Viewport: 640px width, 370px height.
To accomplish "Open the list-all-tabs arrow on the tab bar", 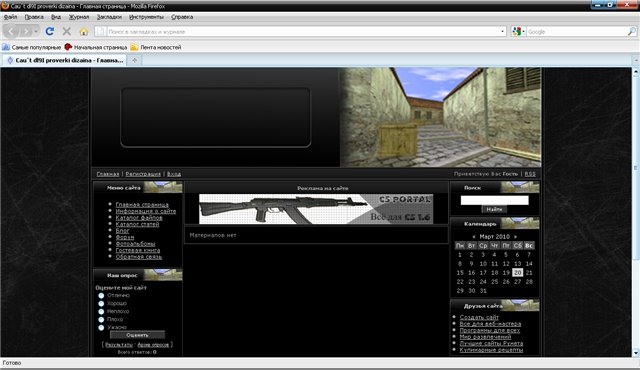I will coord(636,60).
